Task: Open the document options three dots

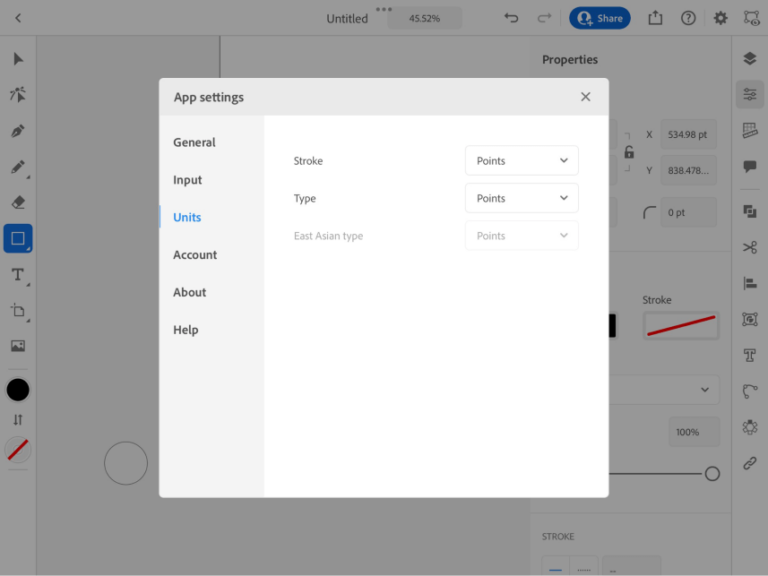Action: tap(384, 9)
